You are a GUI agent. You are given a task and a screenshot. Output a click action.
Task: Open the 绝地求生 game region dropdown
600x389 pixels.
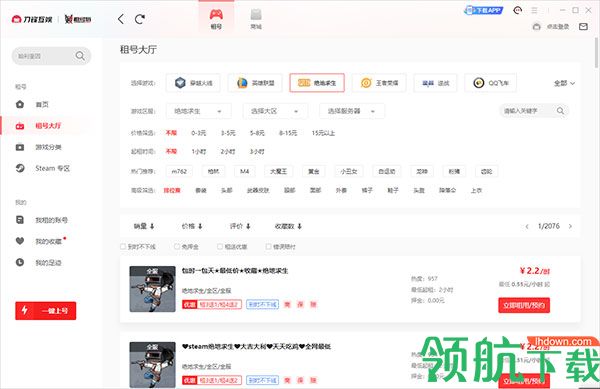point(199,111)
